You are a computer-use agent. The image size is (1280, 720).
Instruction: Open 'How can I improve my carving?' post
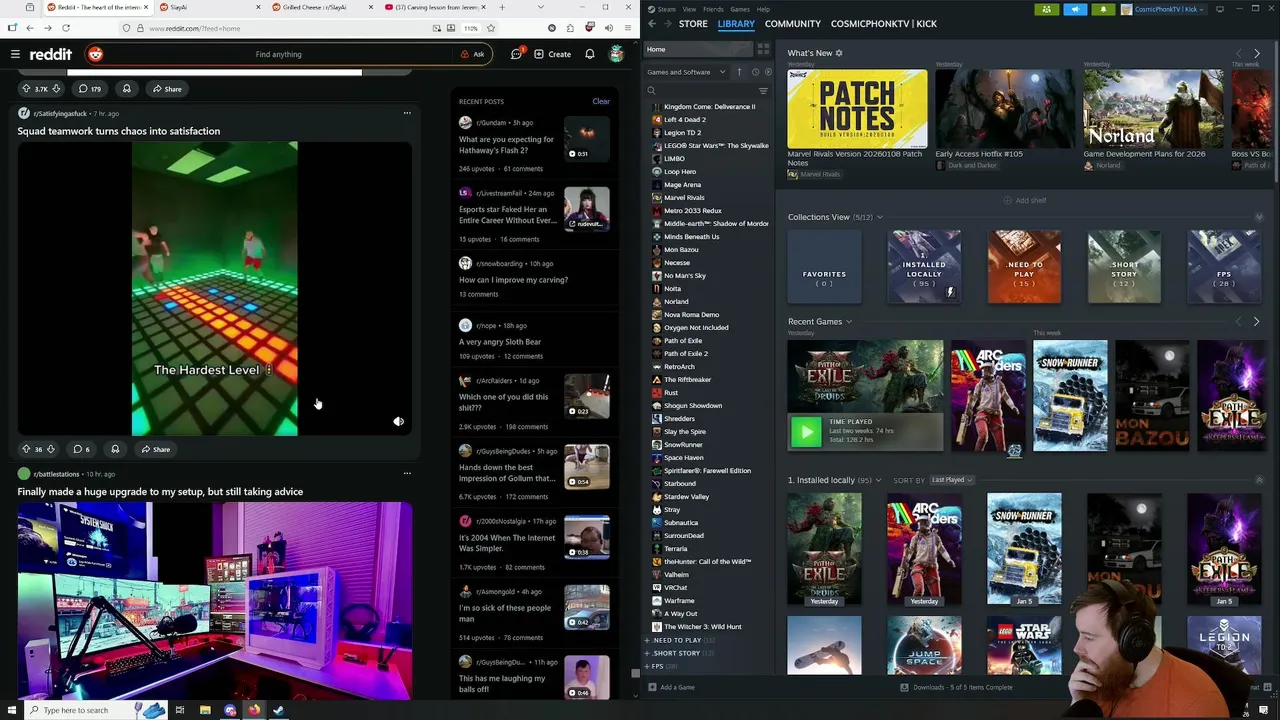coord(513,280)
